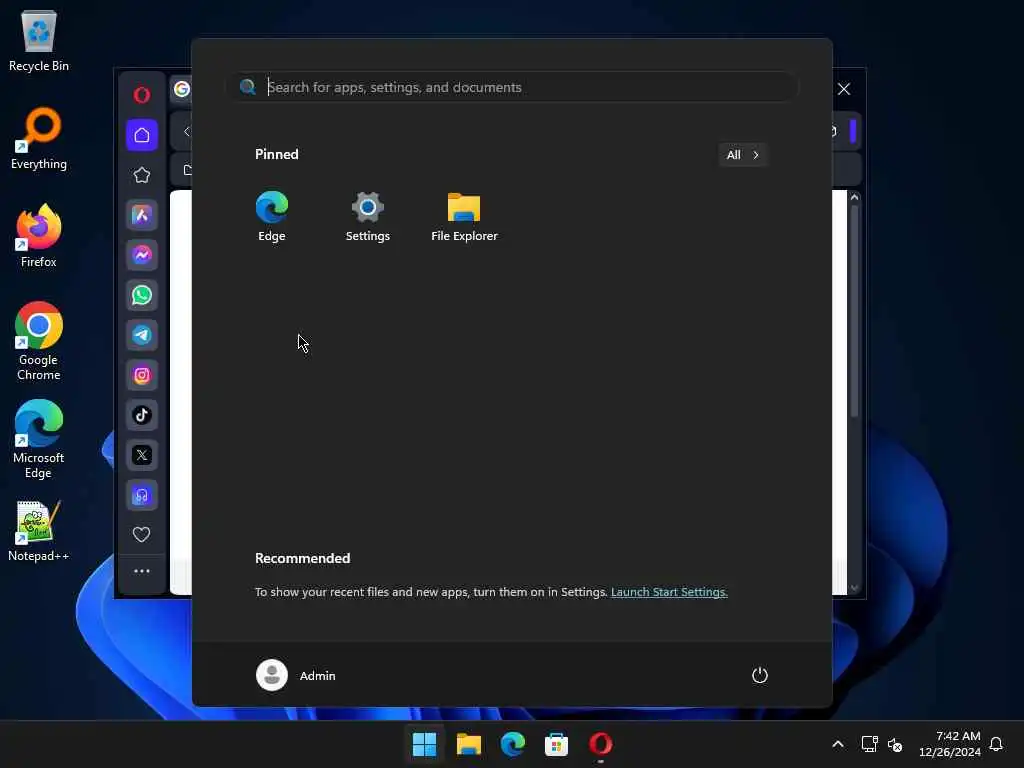Open Settings from pinned apps
Screen dimensions: 1024x768
368,217
